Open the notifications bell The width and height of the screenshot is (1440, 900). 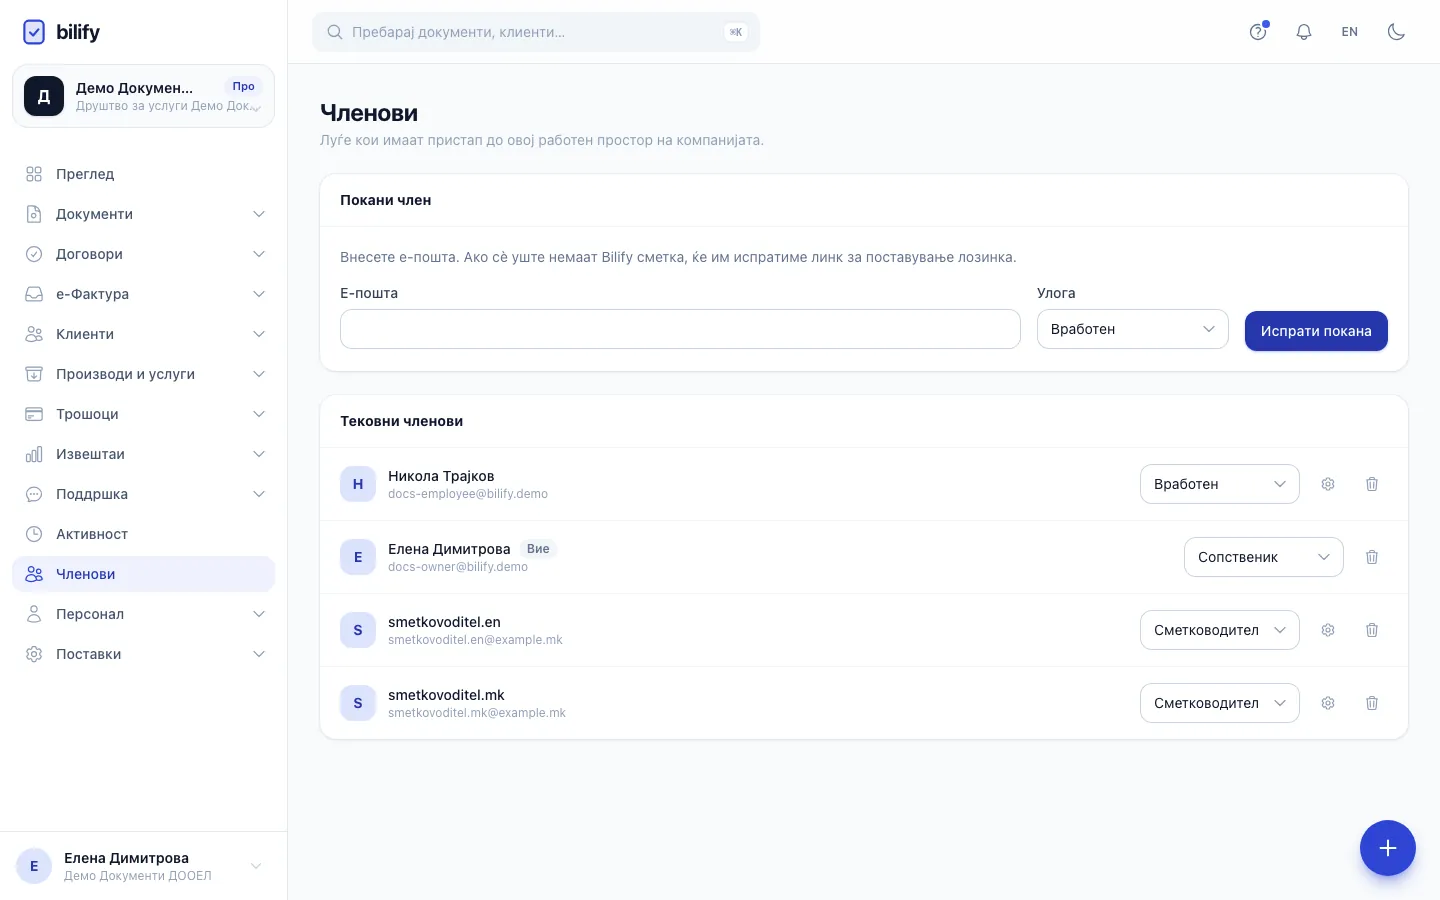coord(1304,32)
